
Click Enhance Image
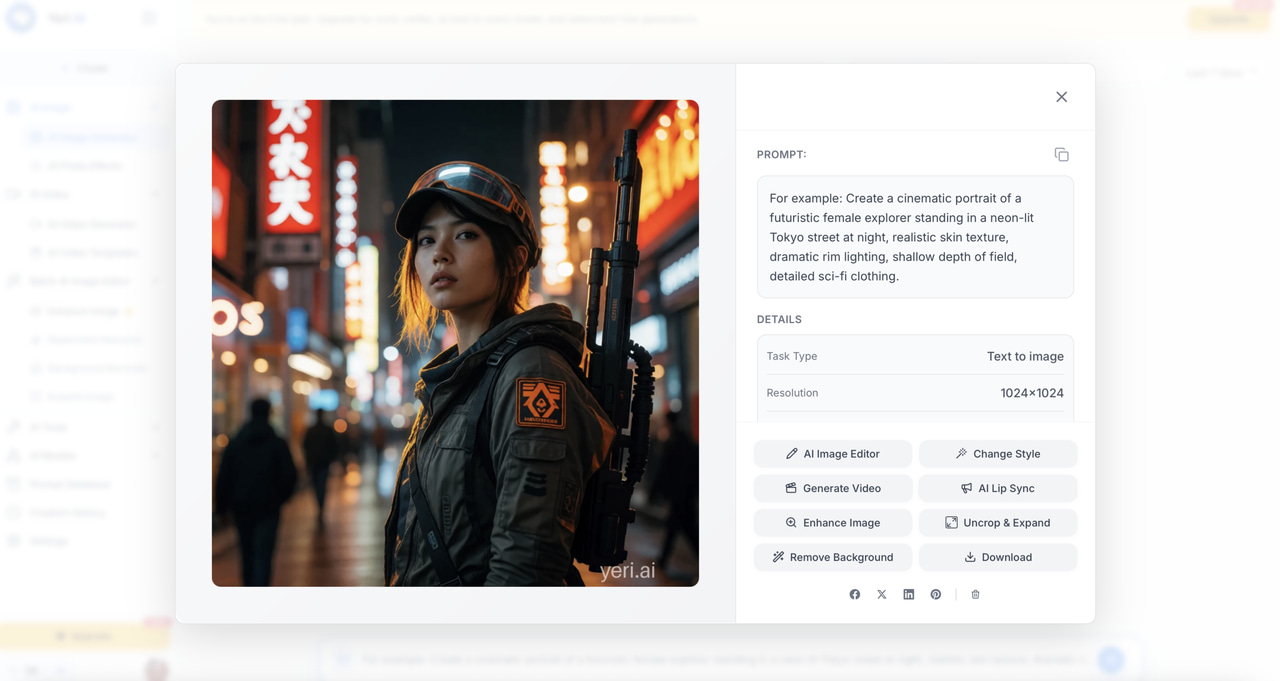pyautogui.click(x=833, y=523)
